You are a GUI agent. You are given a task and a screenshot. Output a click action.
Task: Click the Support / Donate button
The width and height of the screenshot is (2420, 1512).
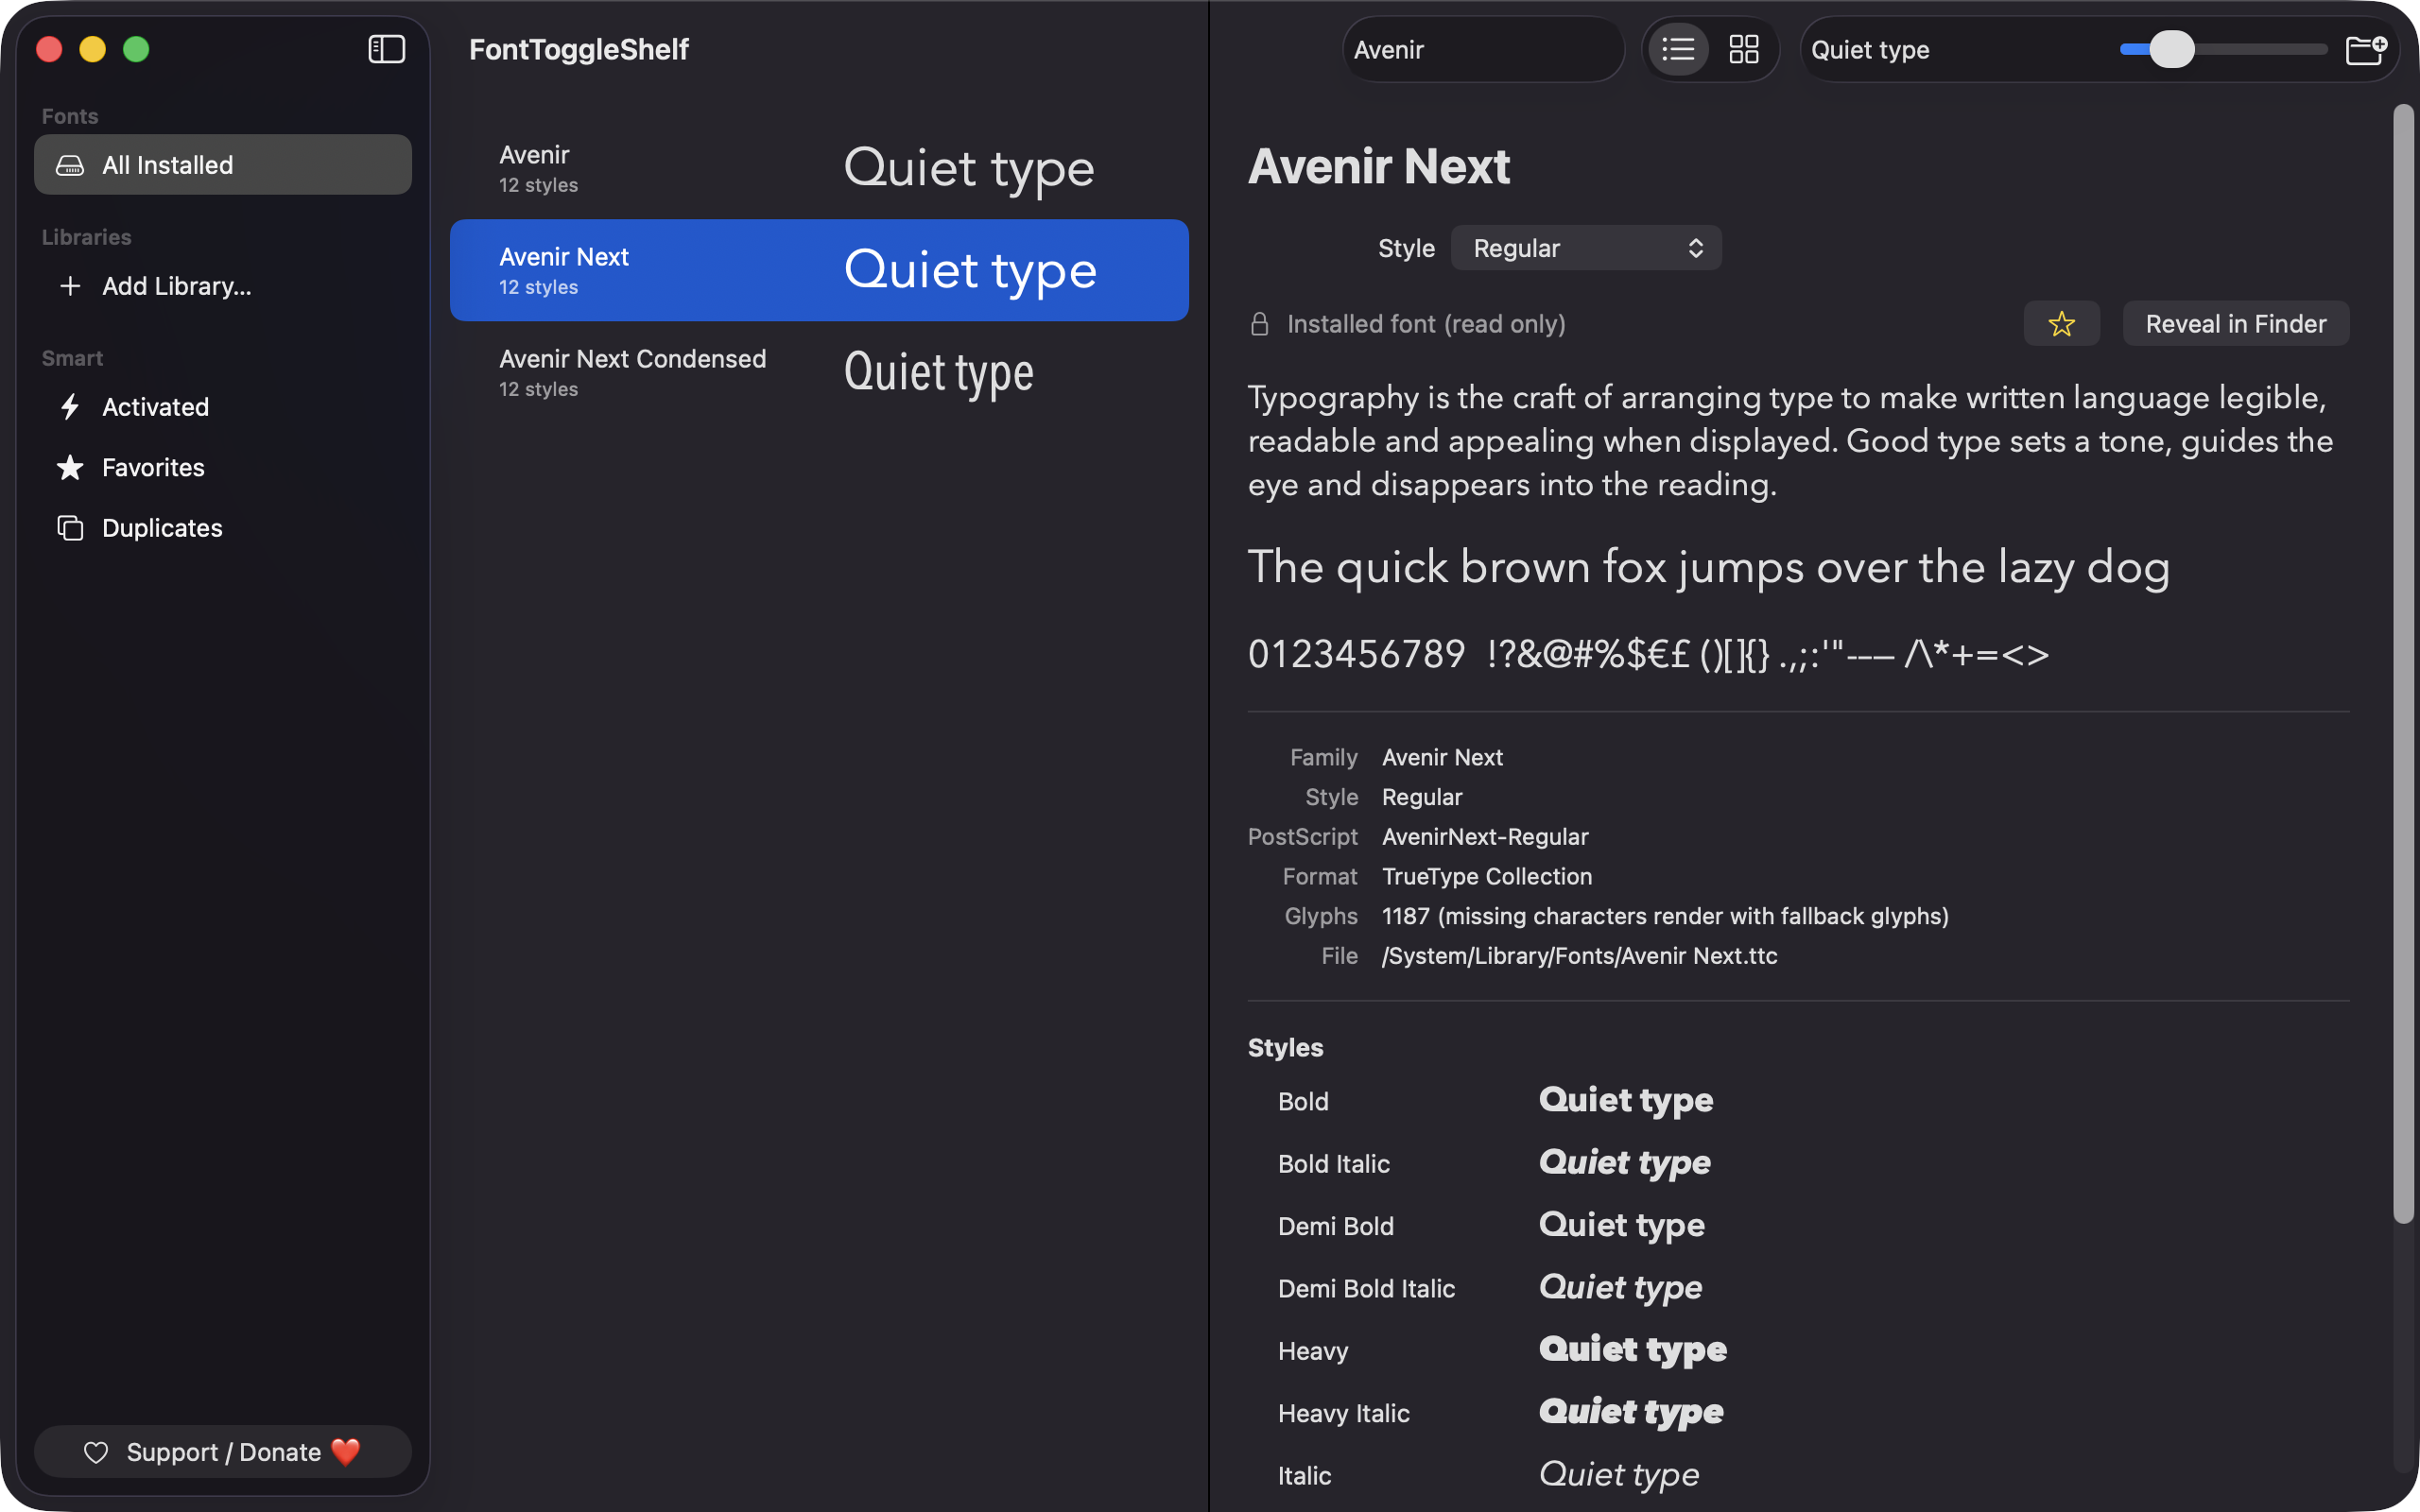(x=223, y=1452)
